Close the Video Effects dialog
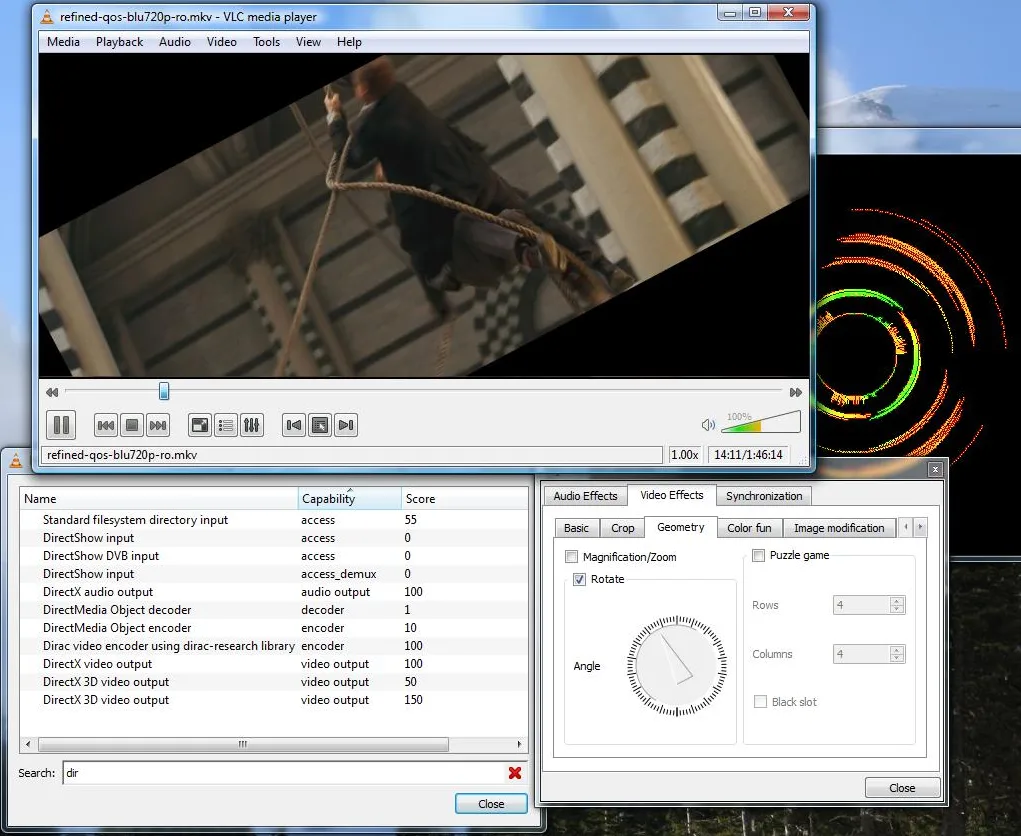This screenshot has height=836, width=1021. 901,787
